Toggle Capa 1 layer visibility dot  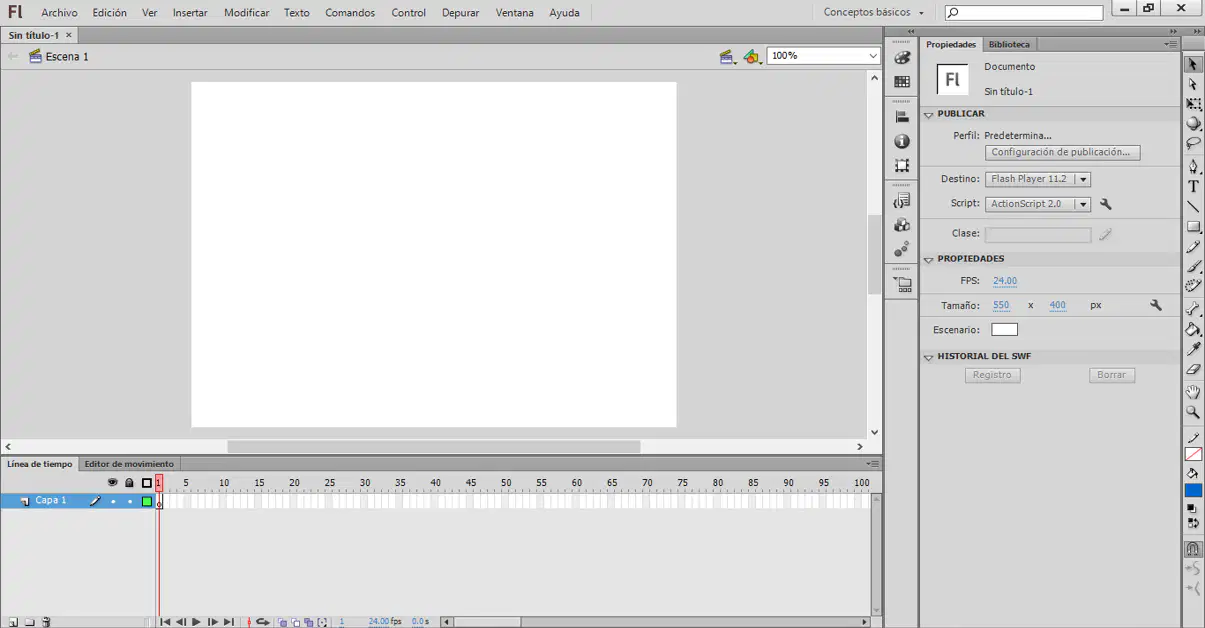[x=113, y=501]
